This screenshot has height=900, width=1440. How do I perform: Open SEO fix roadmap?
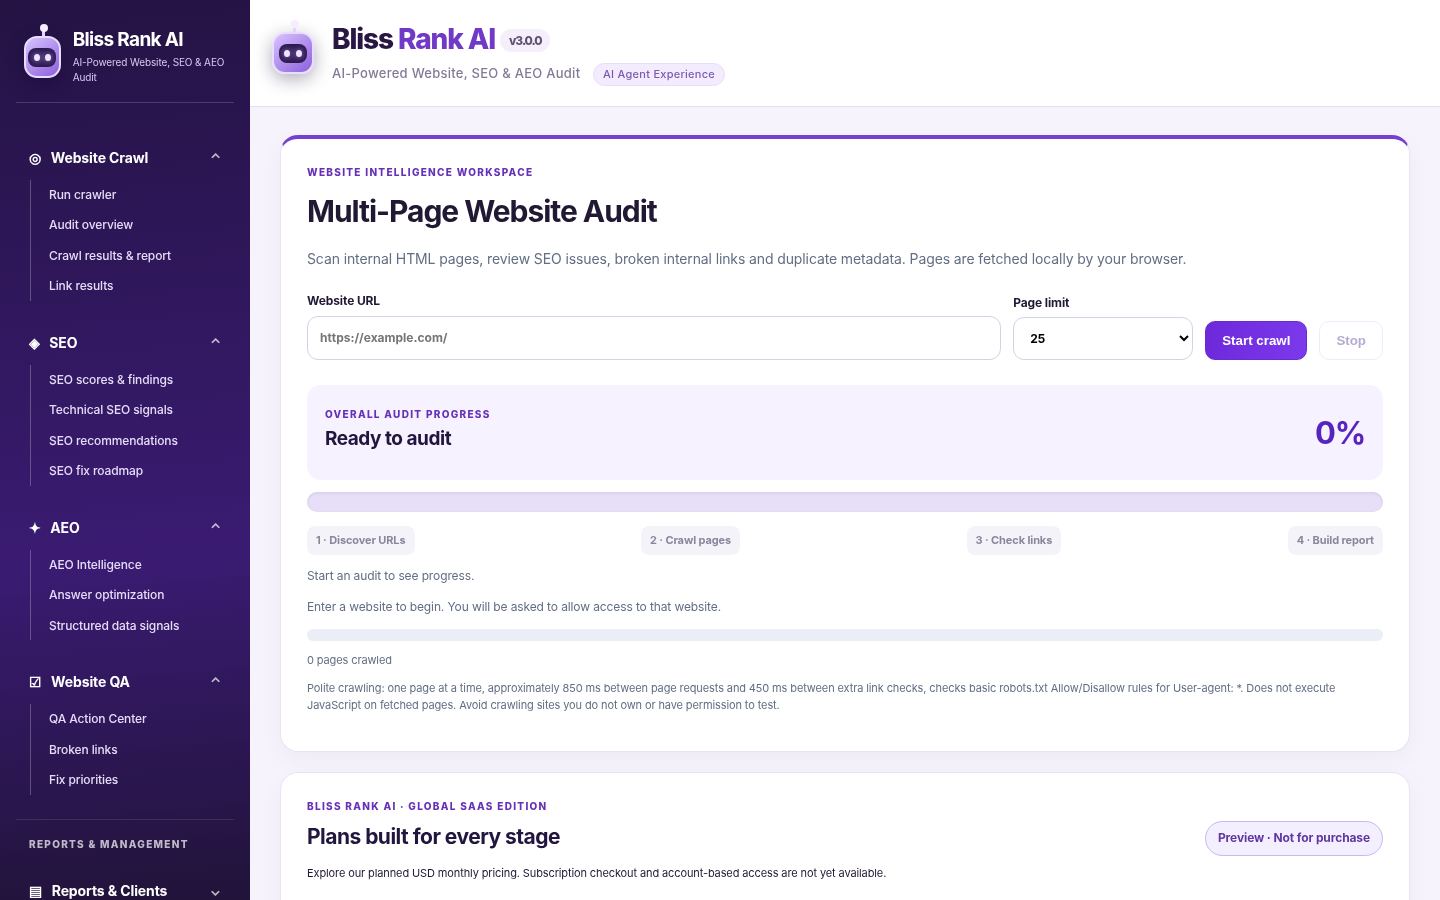(96, 471)
